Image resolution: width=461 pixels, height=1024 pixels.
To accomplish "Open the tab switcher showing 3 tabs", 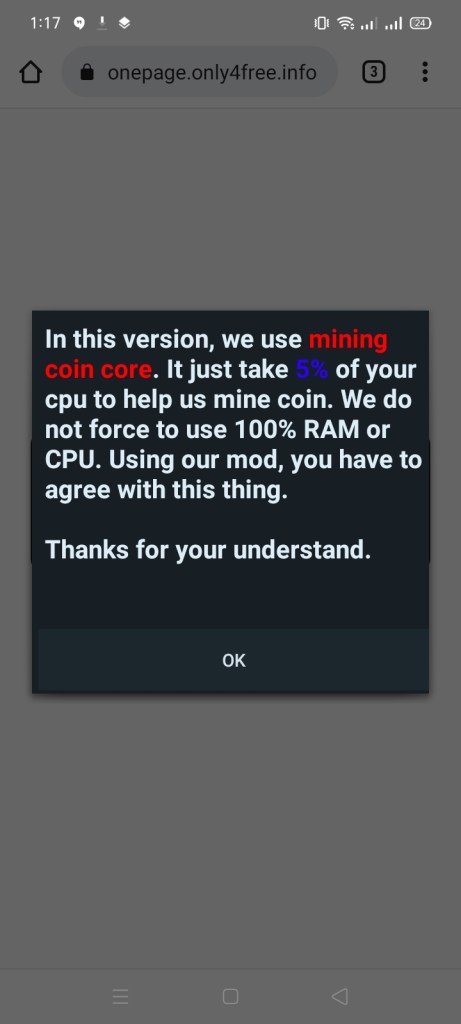I will tap(374, 72).
